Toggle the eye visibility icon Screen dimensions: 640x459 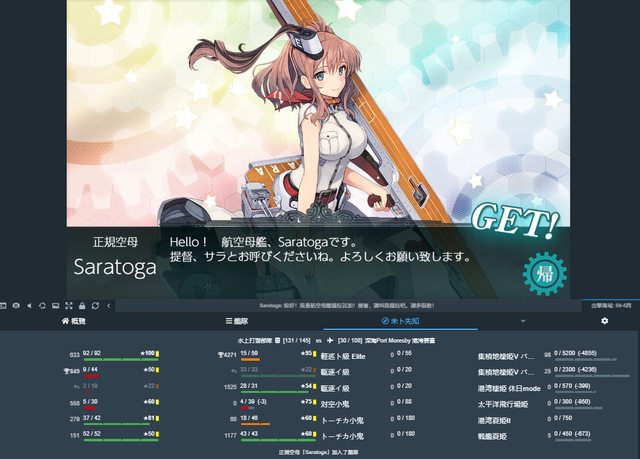pyautogui.click(x=16, y=306)
